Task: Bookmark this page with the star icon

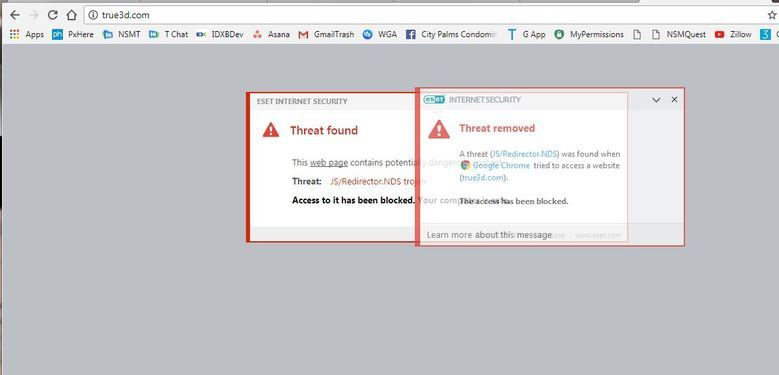Action: point(772,15)
